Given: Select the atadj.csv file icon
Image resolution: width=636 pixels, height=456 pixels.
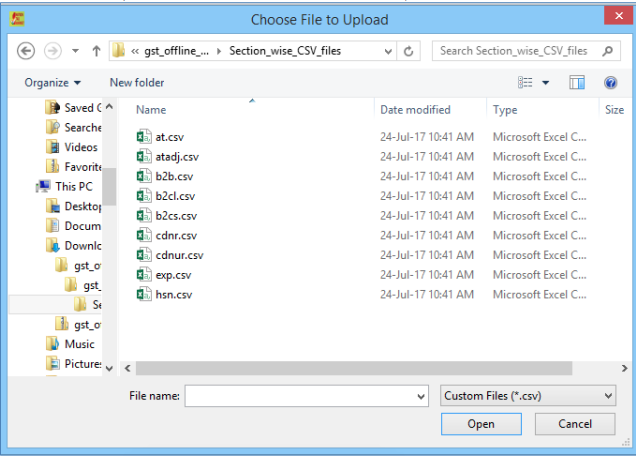Looking at the screenshot, I should tap(144, 157).
